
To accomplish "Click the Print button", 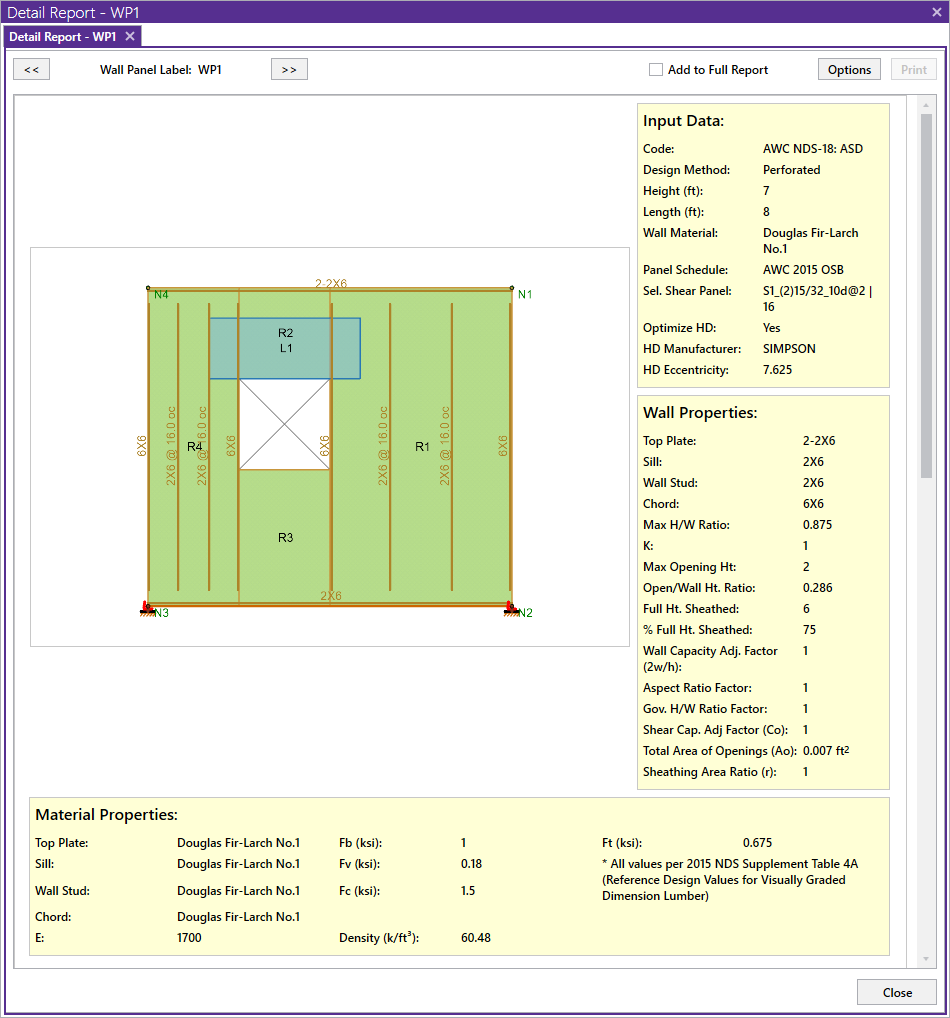I will coord(913,69).
